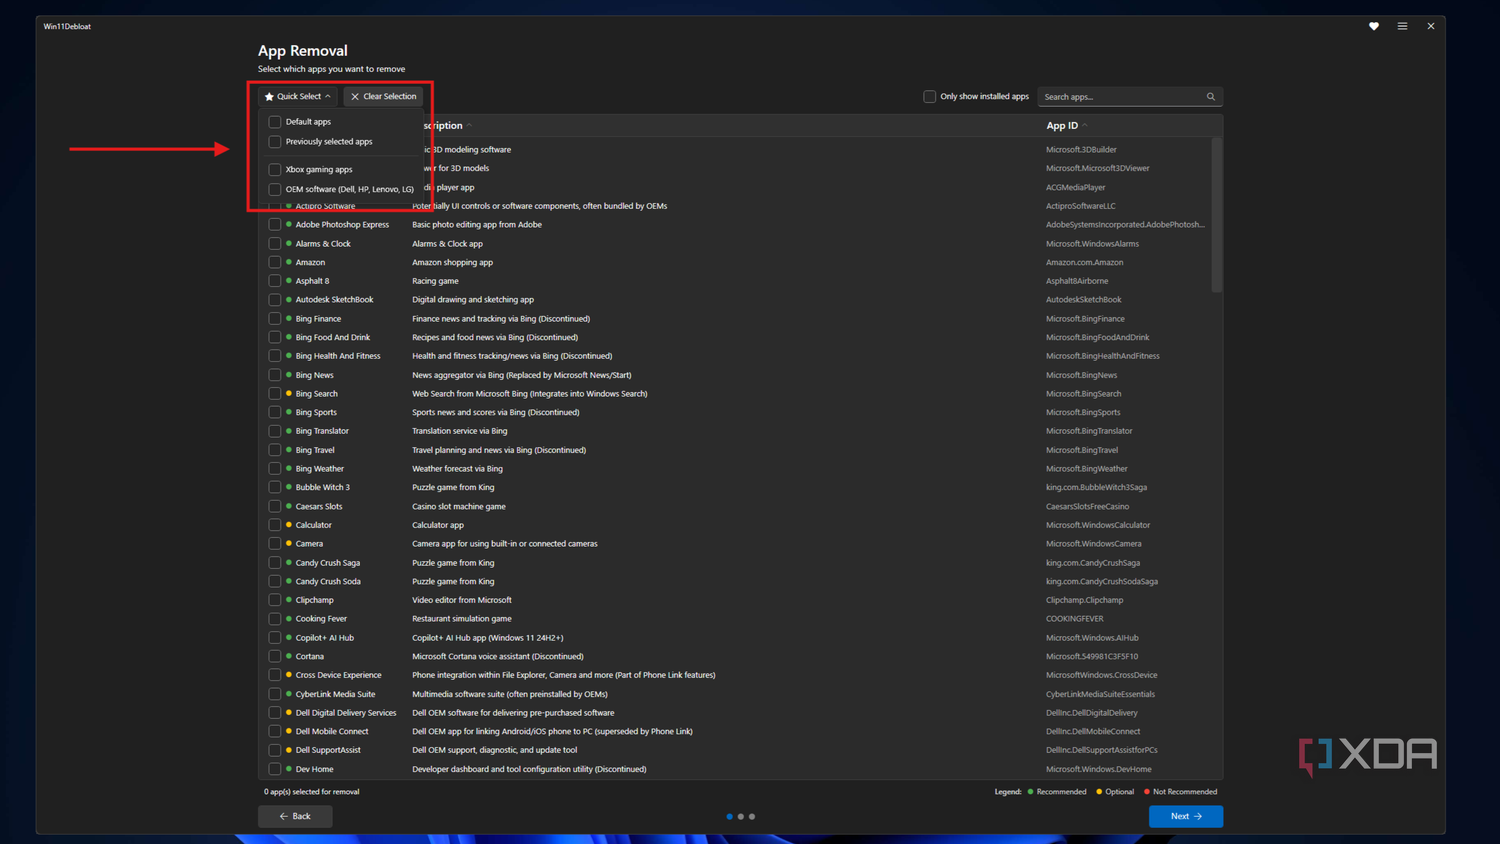Screen dimensions: 1500x844
Task: Choose Default apps in the Quick Select menu
Action: [308, 122]
